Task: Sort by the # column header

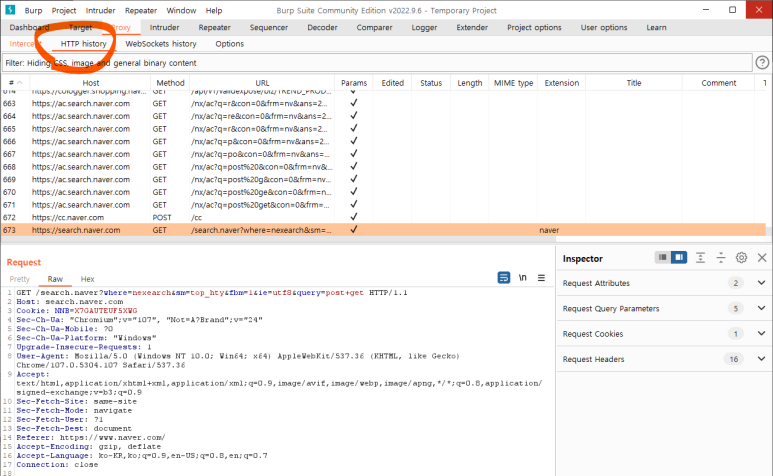Action: (x=15, y=83)
